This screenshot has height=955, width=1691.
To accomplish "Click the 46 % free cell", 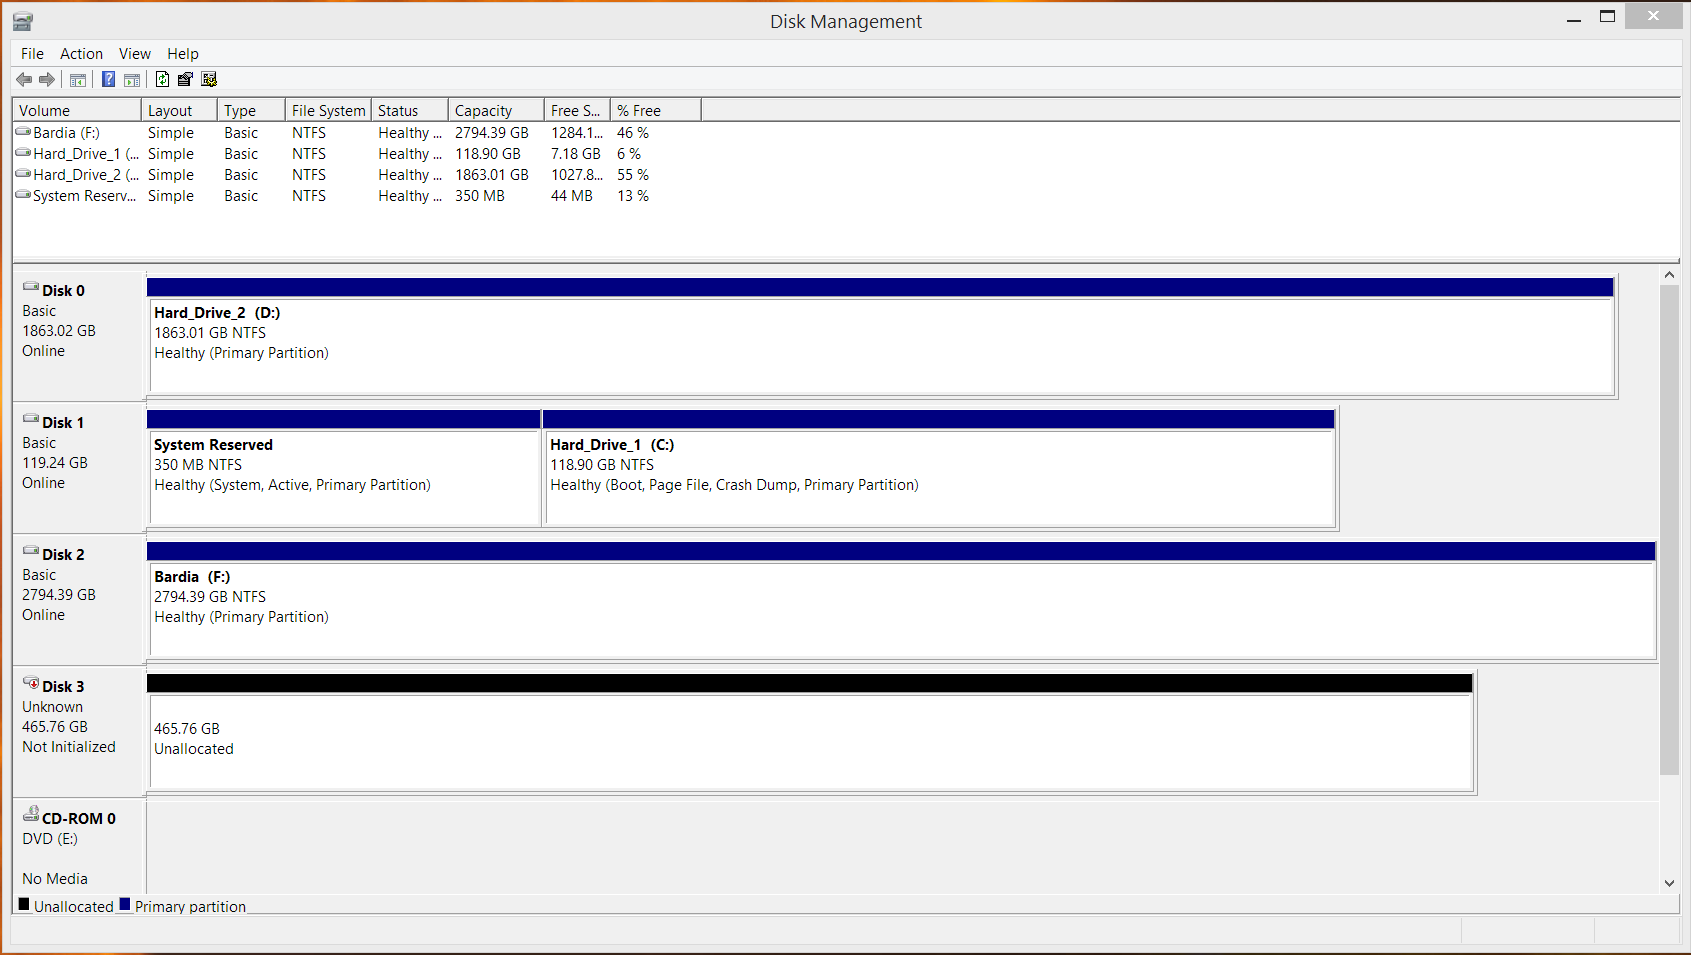I will pos(633,132).
